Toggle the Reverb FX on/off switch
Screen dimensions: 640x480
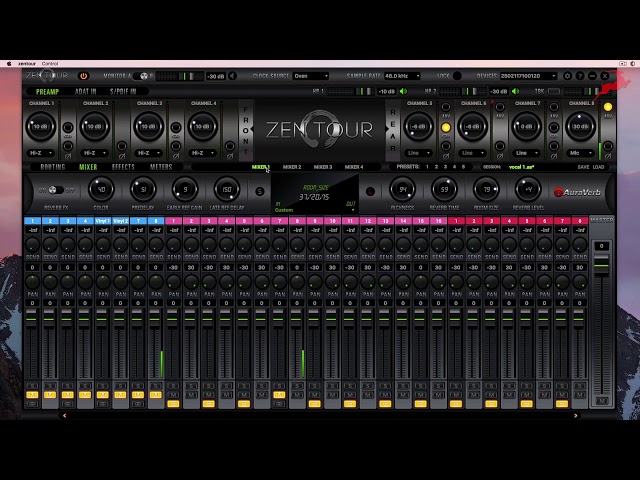(56, 190)
